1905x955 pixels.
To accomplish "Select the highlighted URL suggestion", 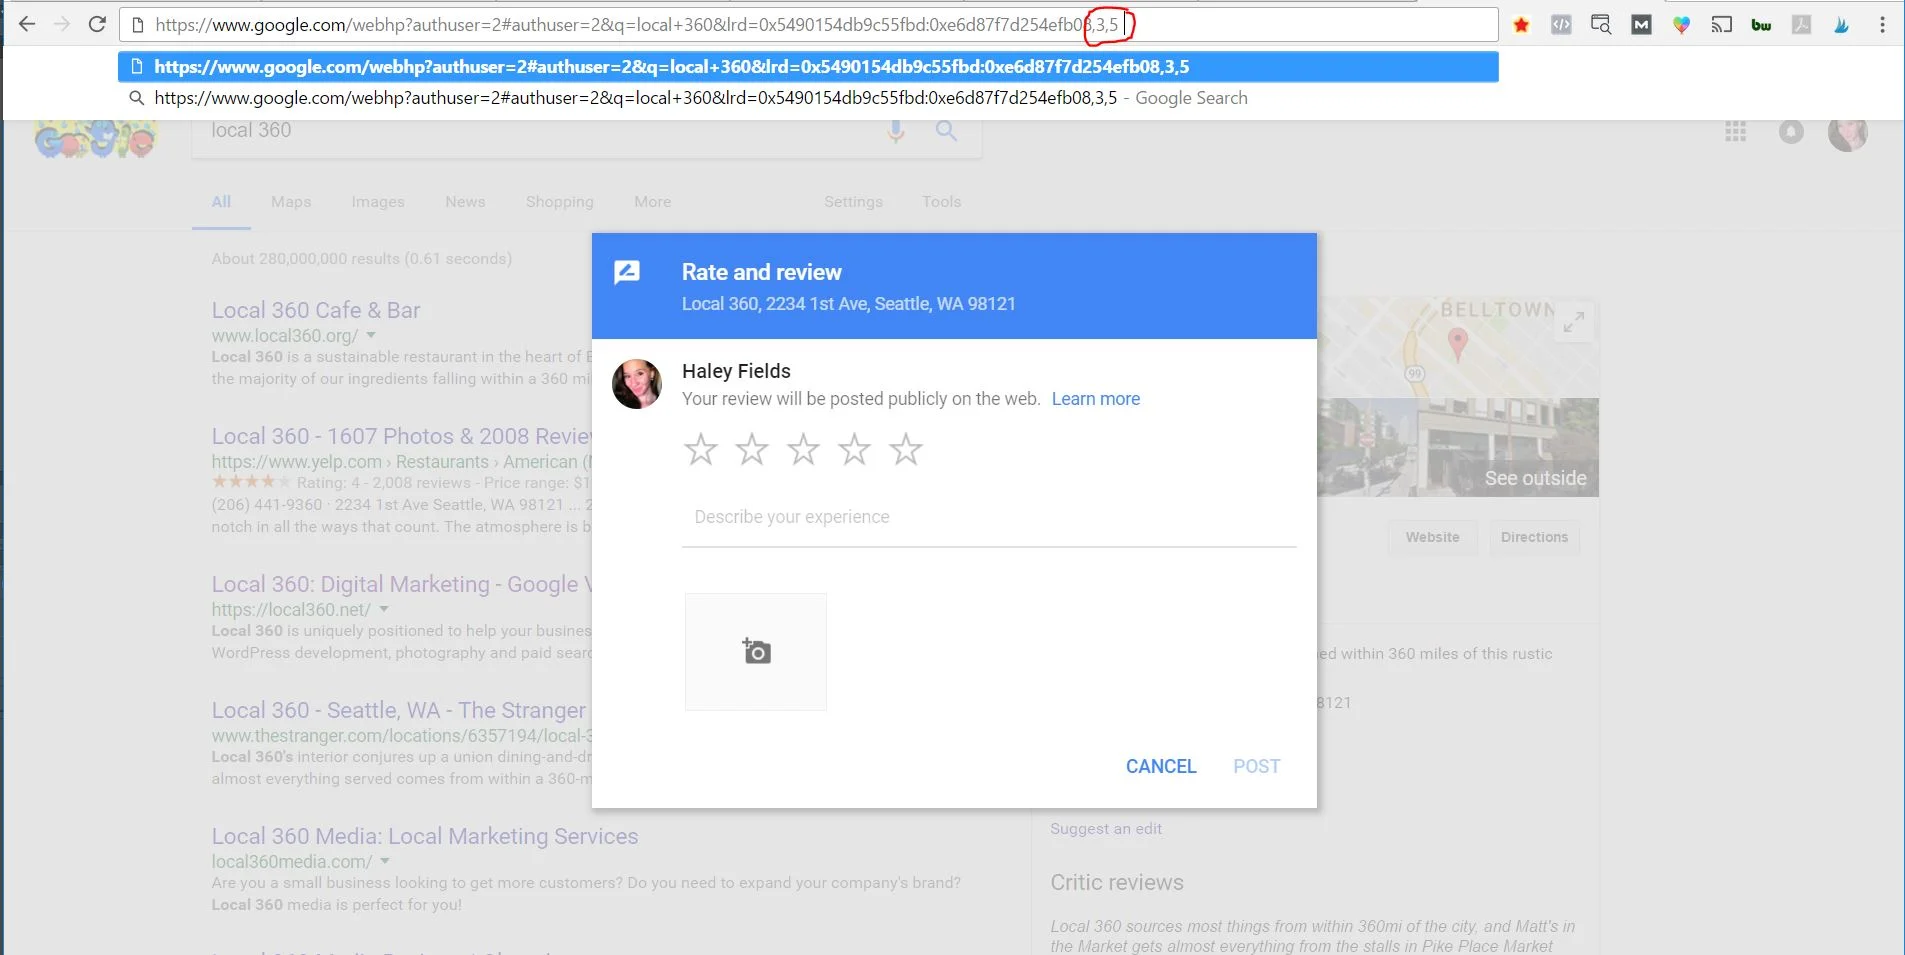I will (808, 67).
